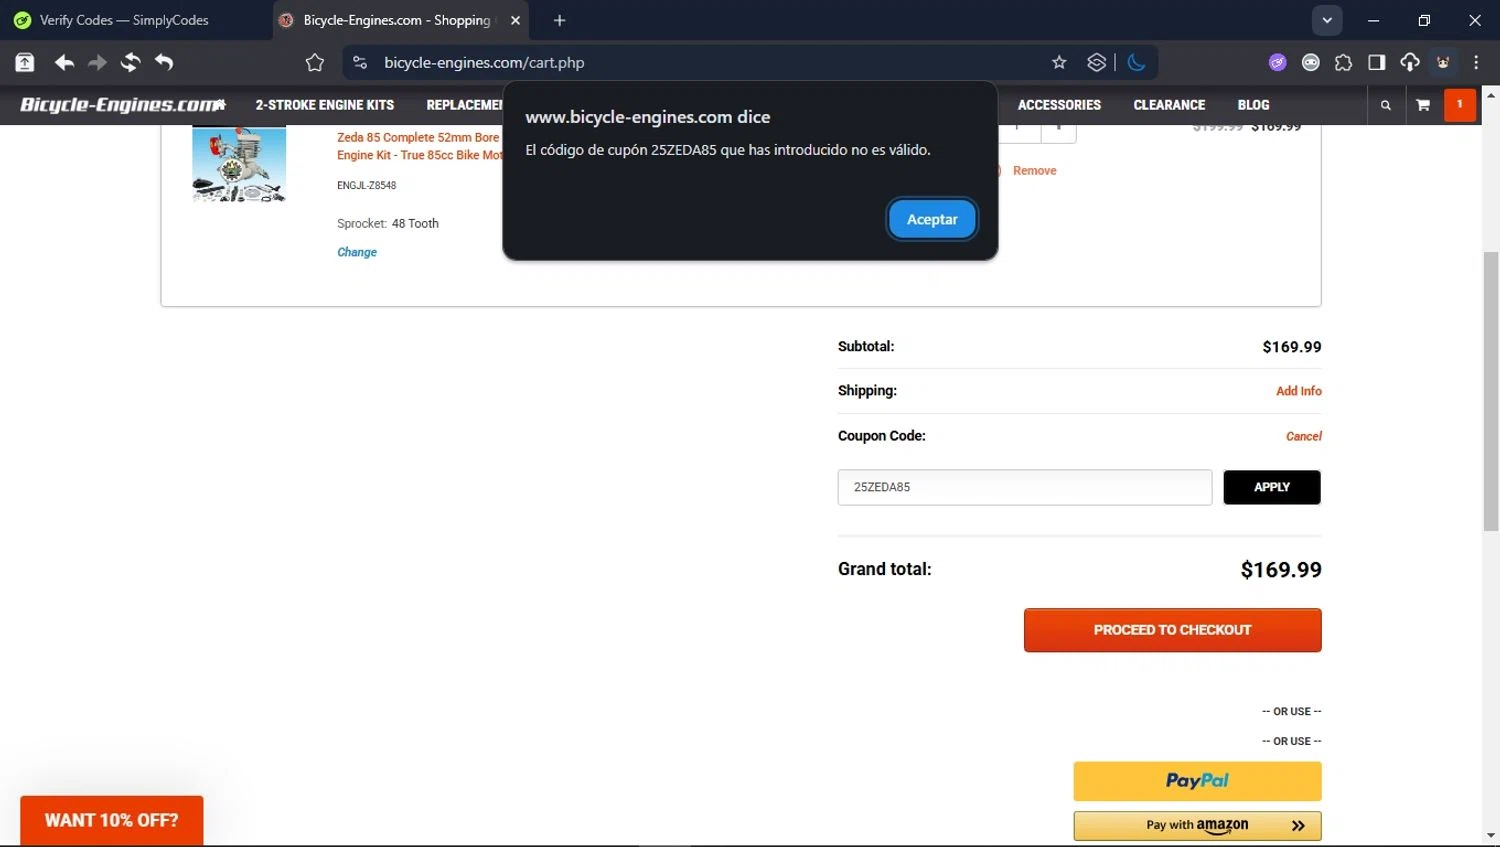Click the undo arrow icon in browser toolbar
The height and width of the screenshot is (847, 1500).
coord(164,62)
